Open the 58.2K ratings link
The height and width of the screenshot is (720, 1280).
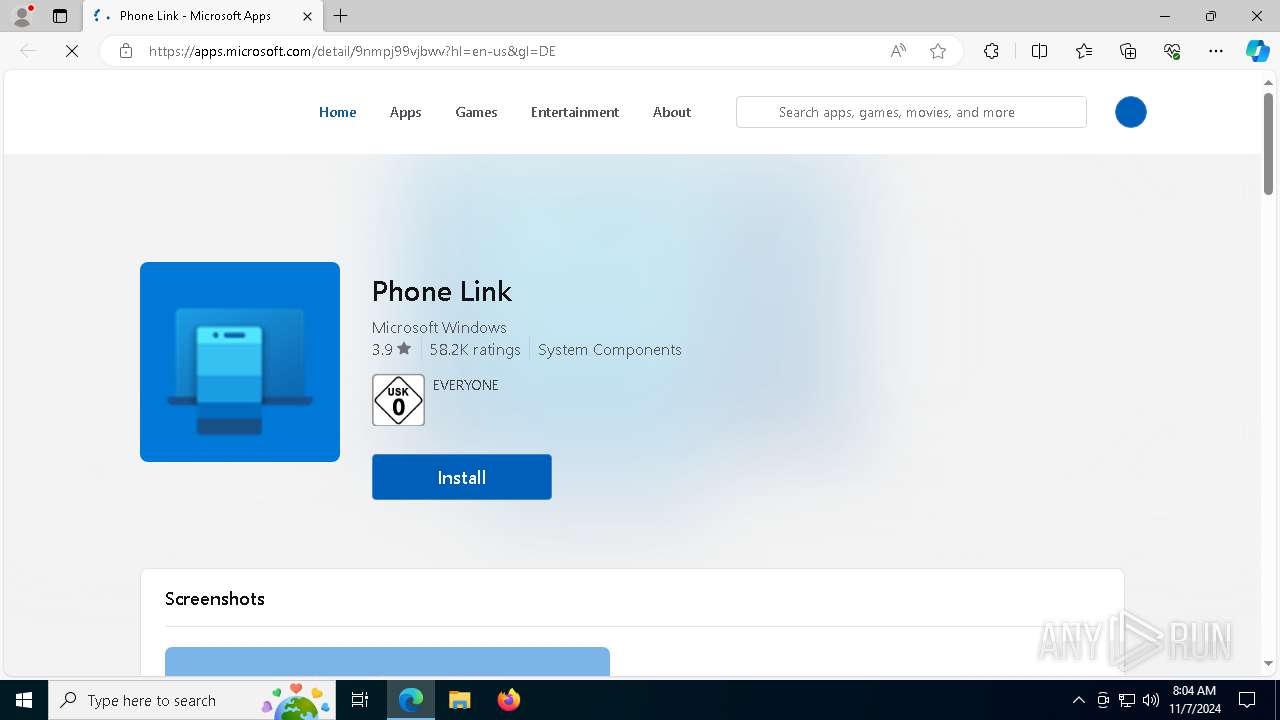click(475, 349)
